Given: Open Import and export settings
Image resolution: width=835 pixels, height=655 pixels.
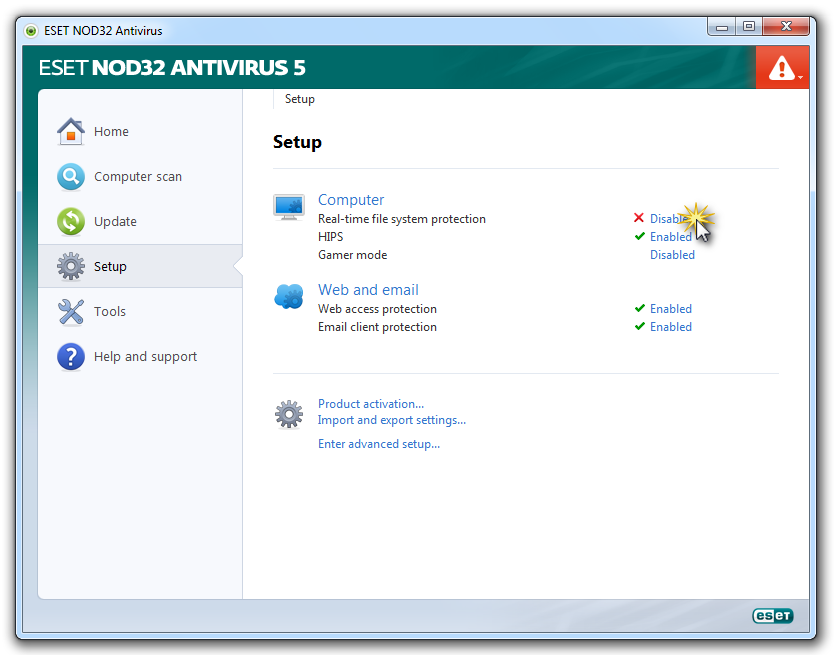Looking at the screenshot, I should point(391,420).
